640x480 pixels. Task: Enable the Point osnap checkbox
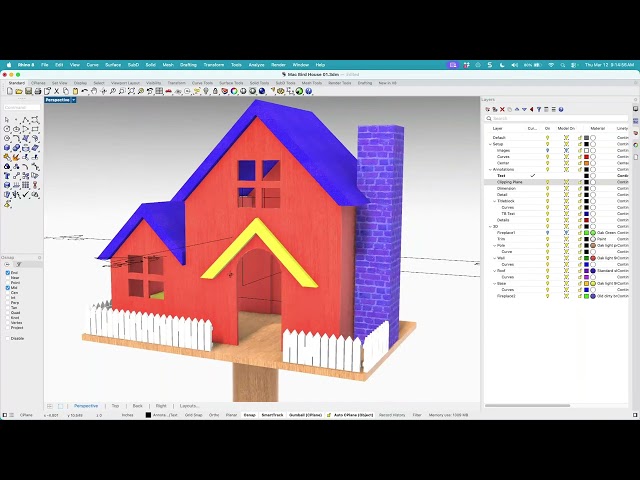(8, 282)
